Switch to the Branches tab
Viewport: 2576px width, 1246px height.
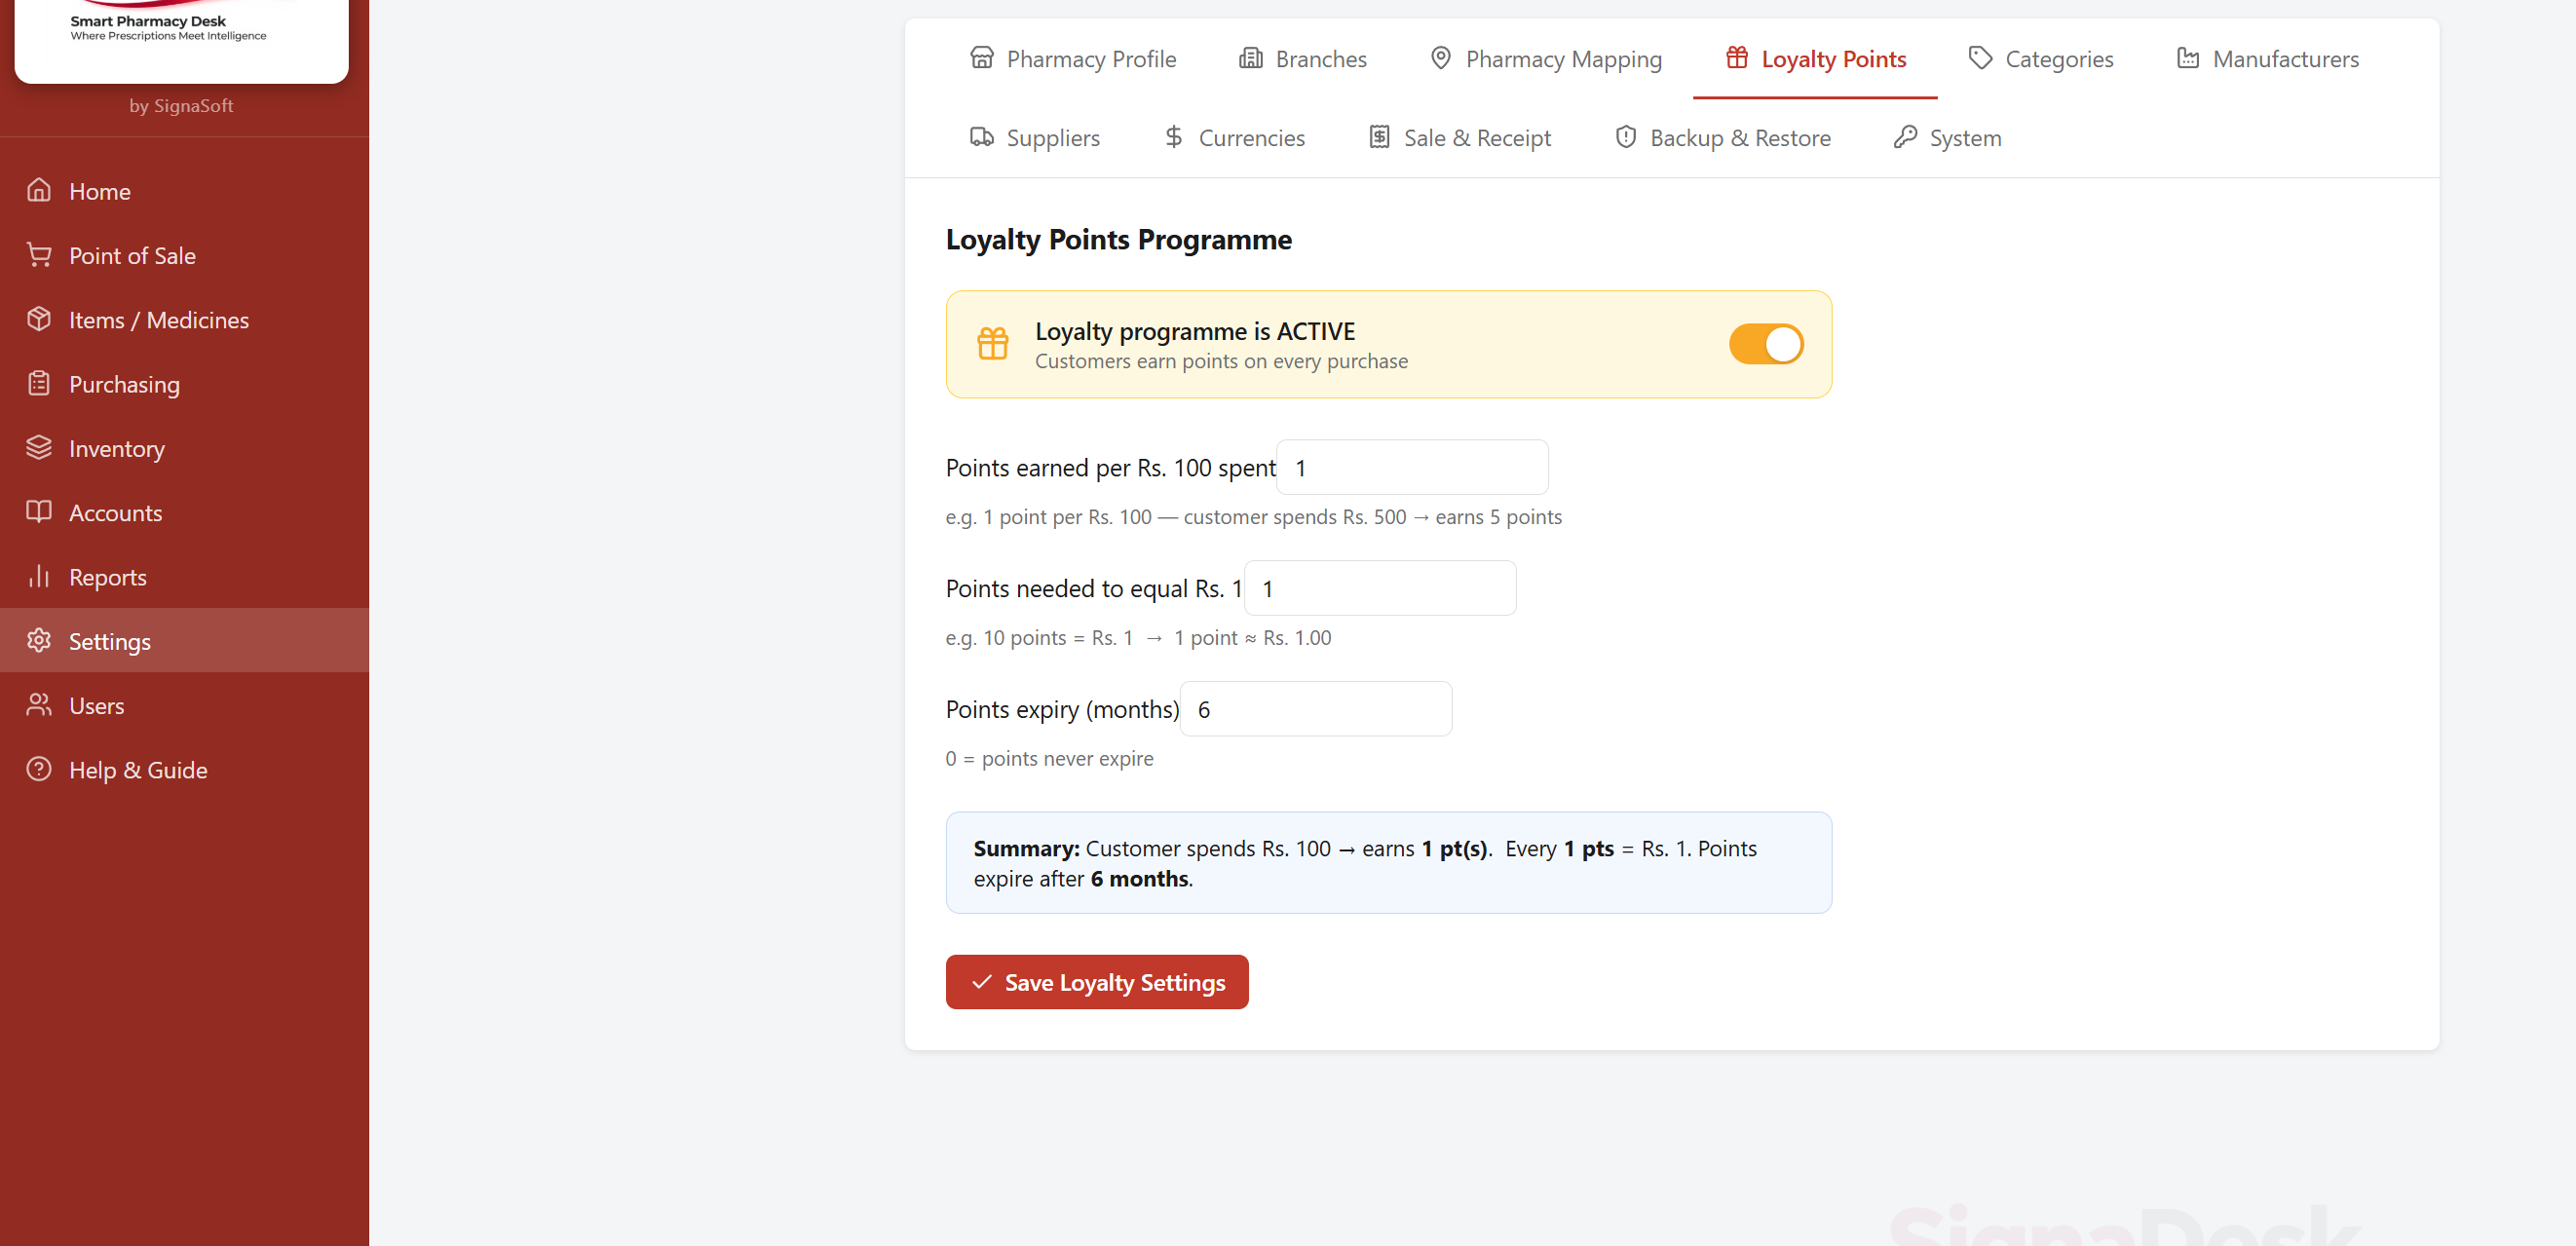tap(1302, 59)
